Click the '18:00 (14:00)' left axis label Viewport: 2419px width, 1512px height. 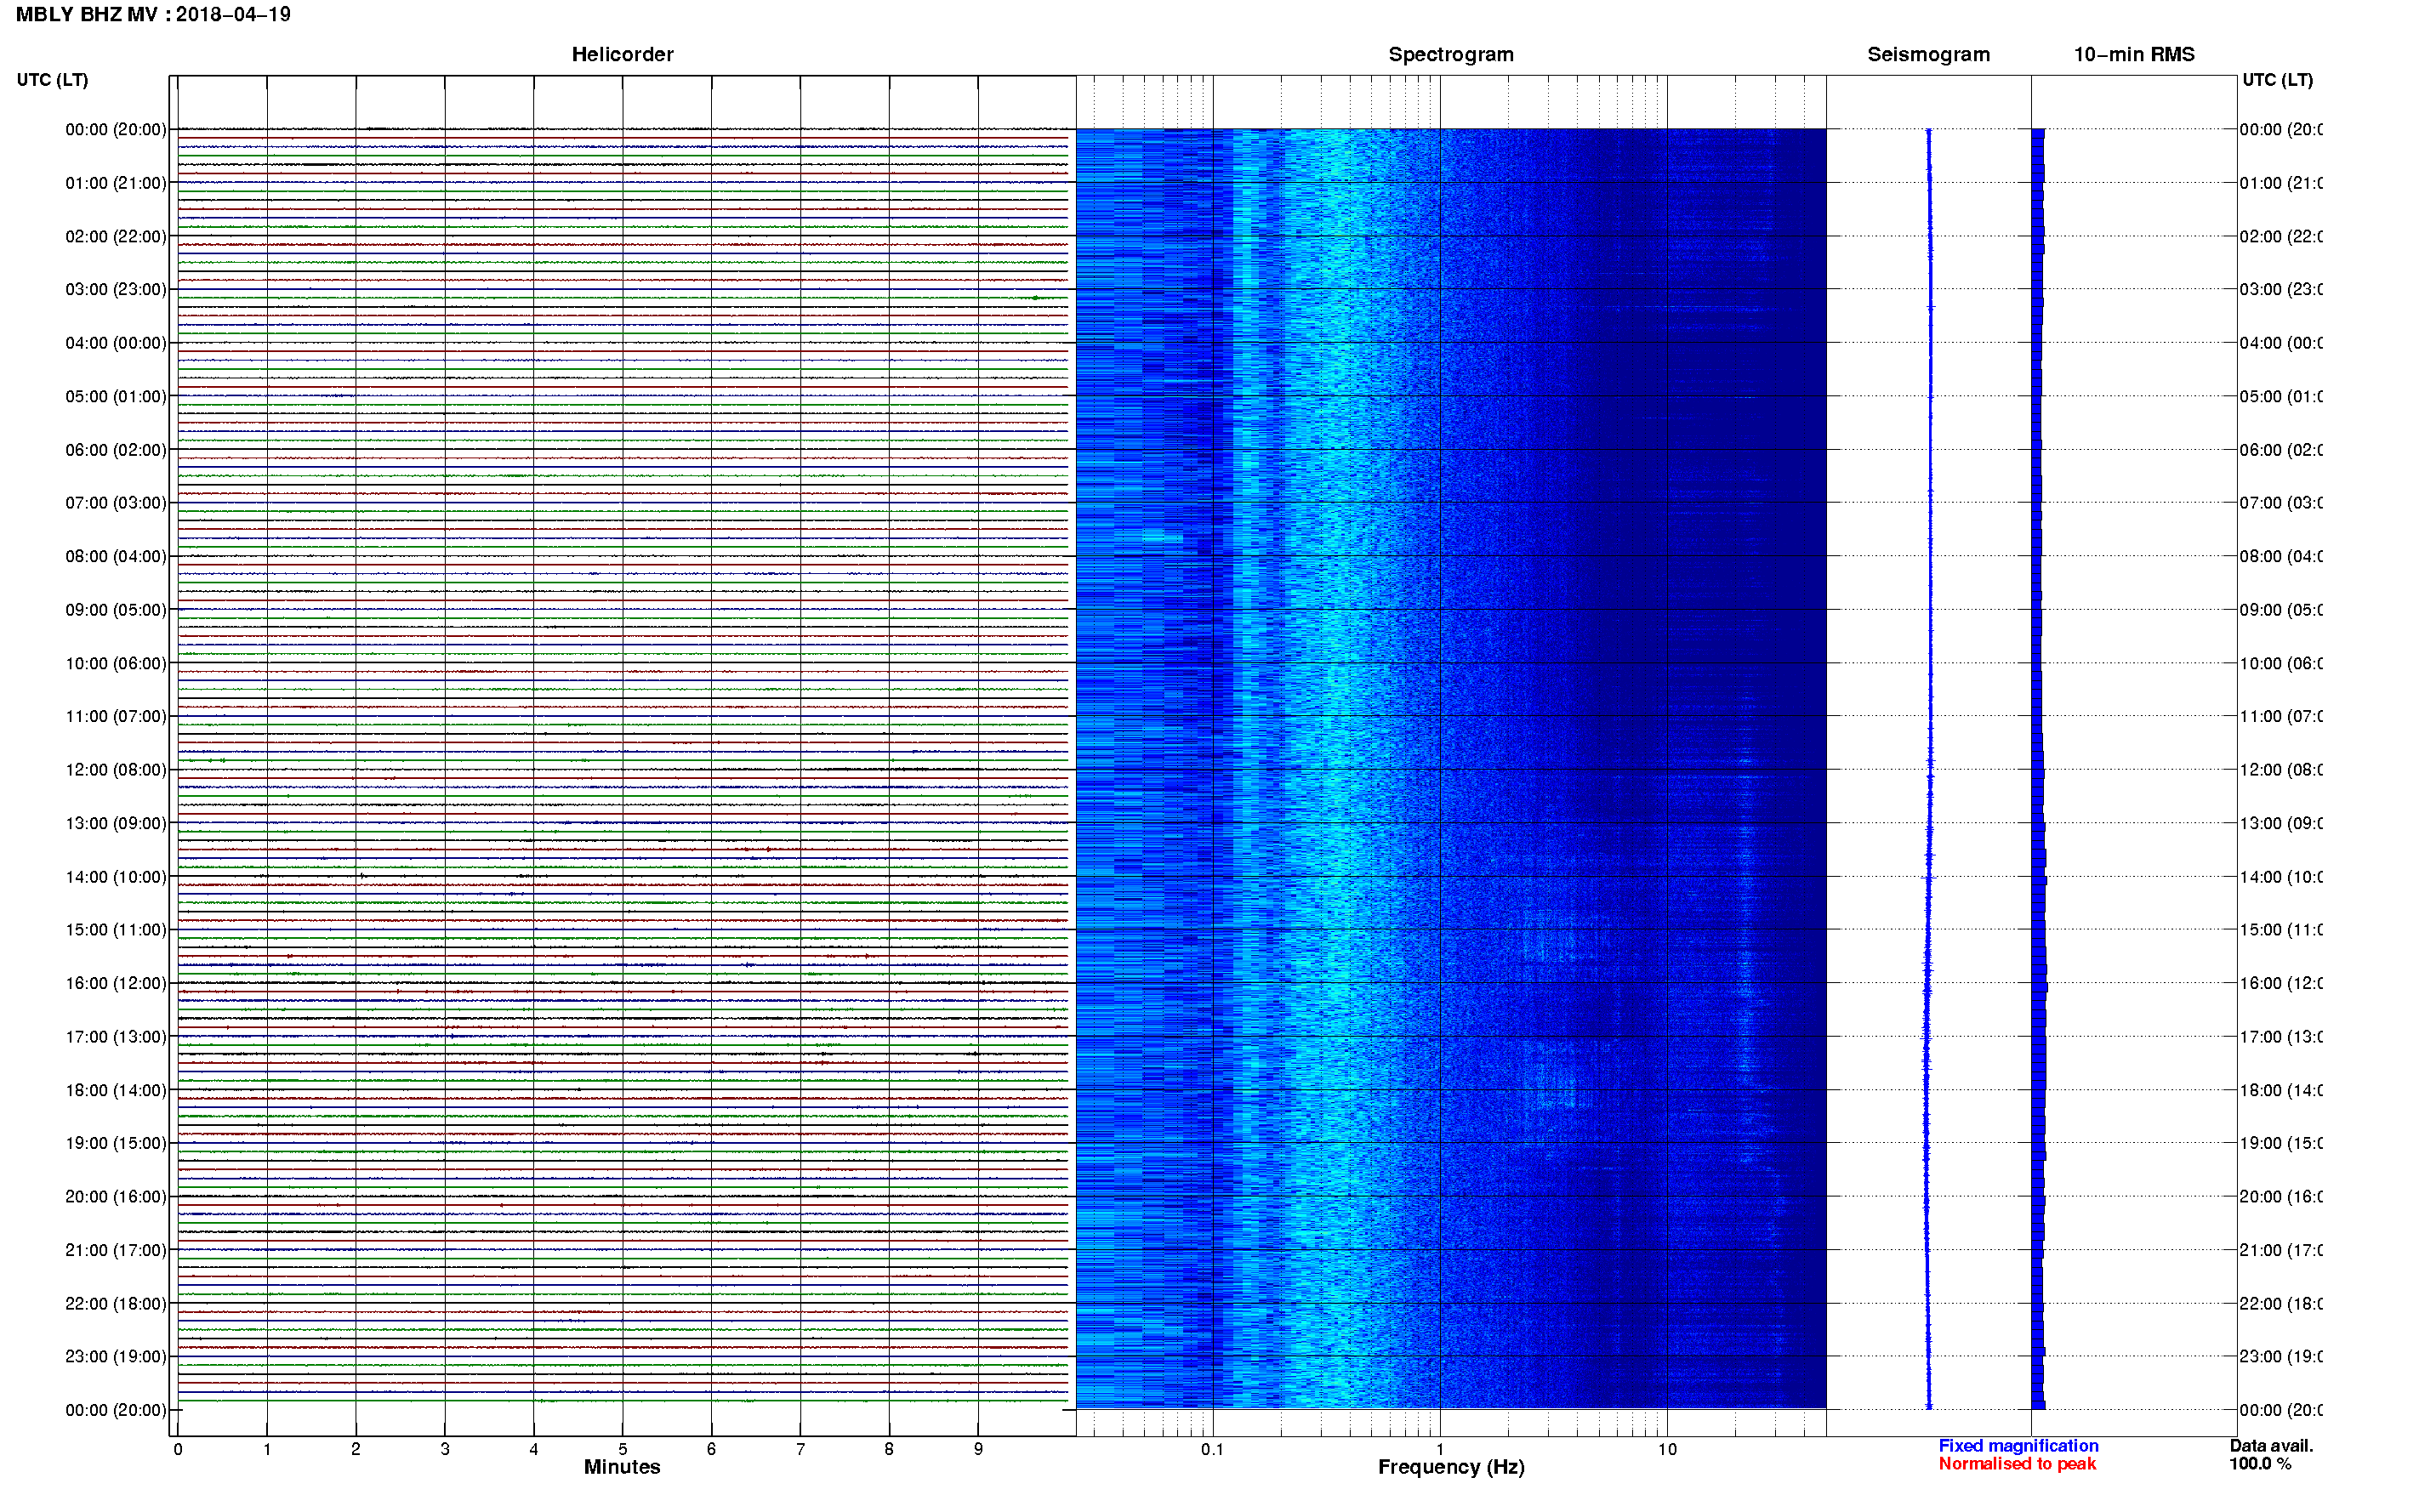116,1091
